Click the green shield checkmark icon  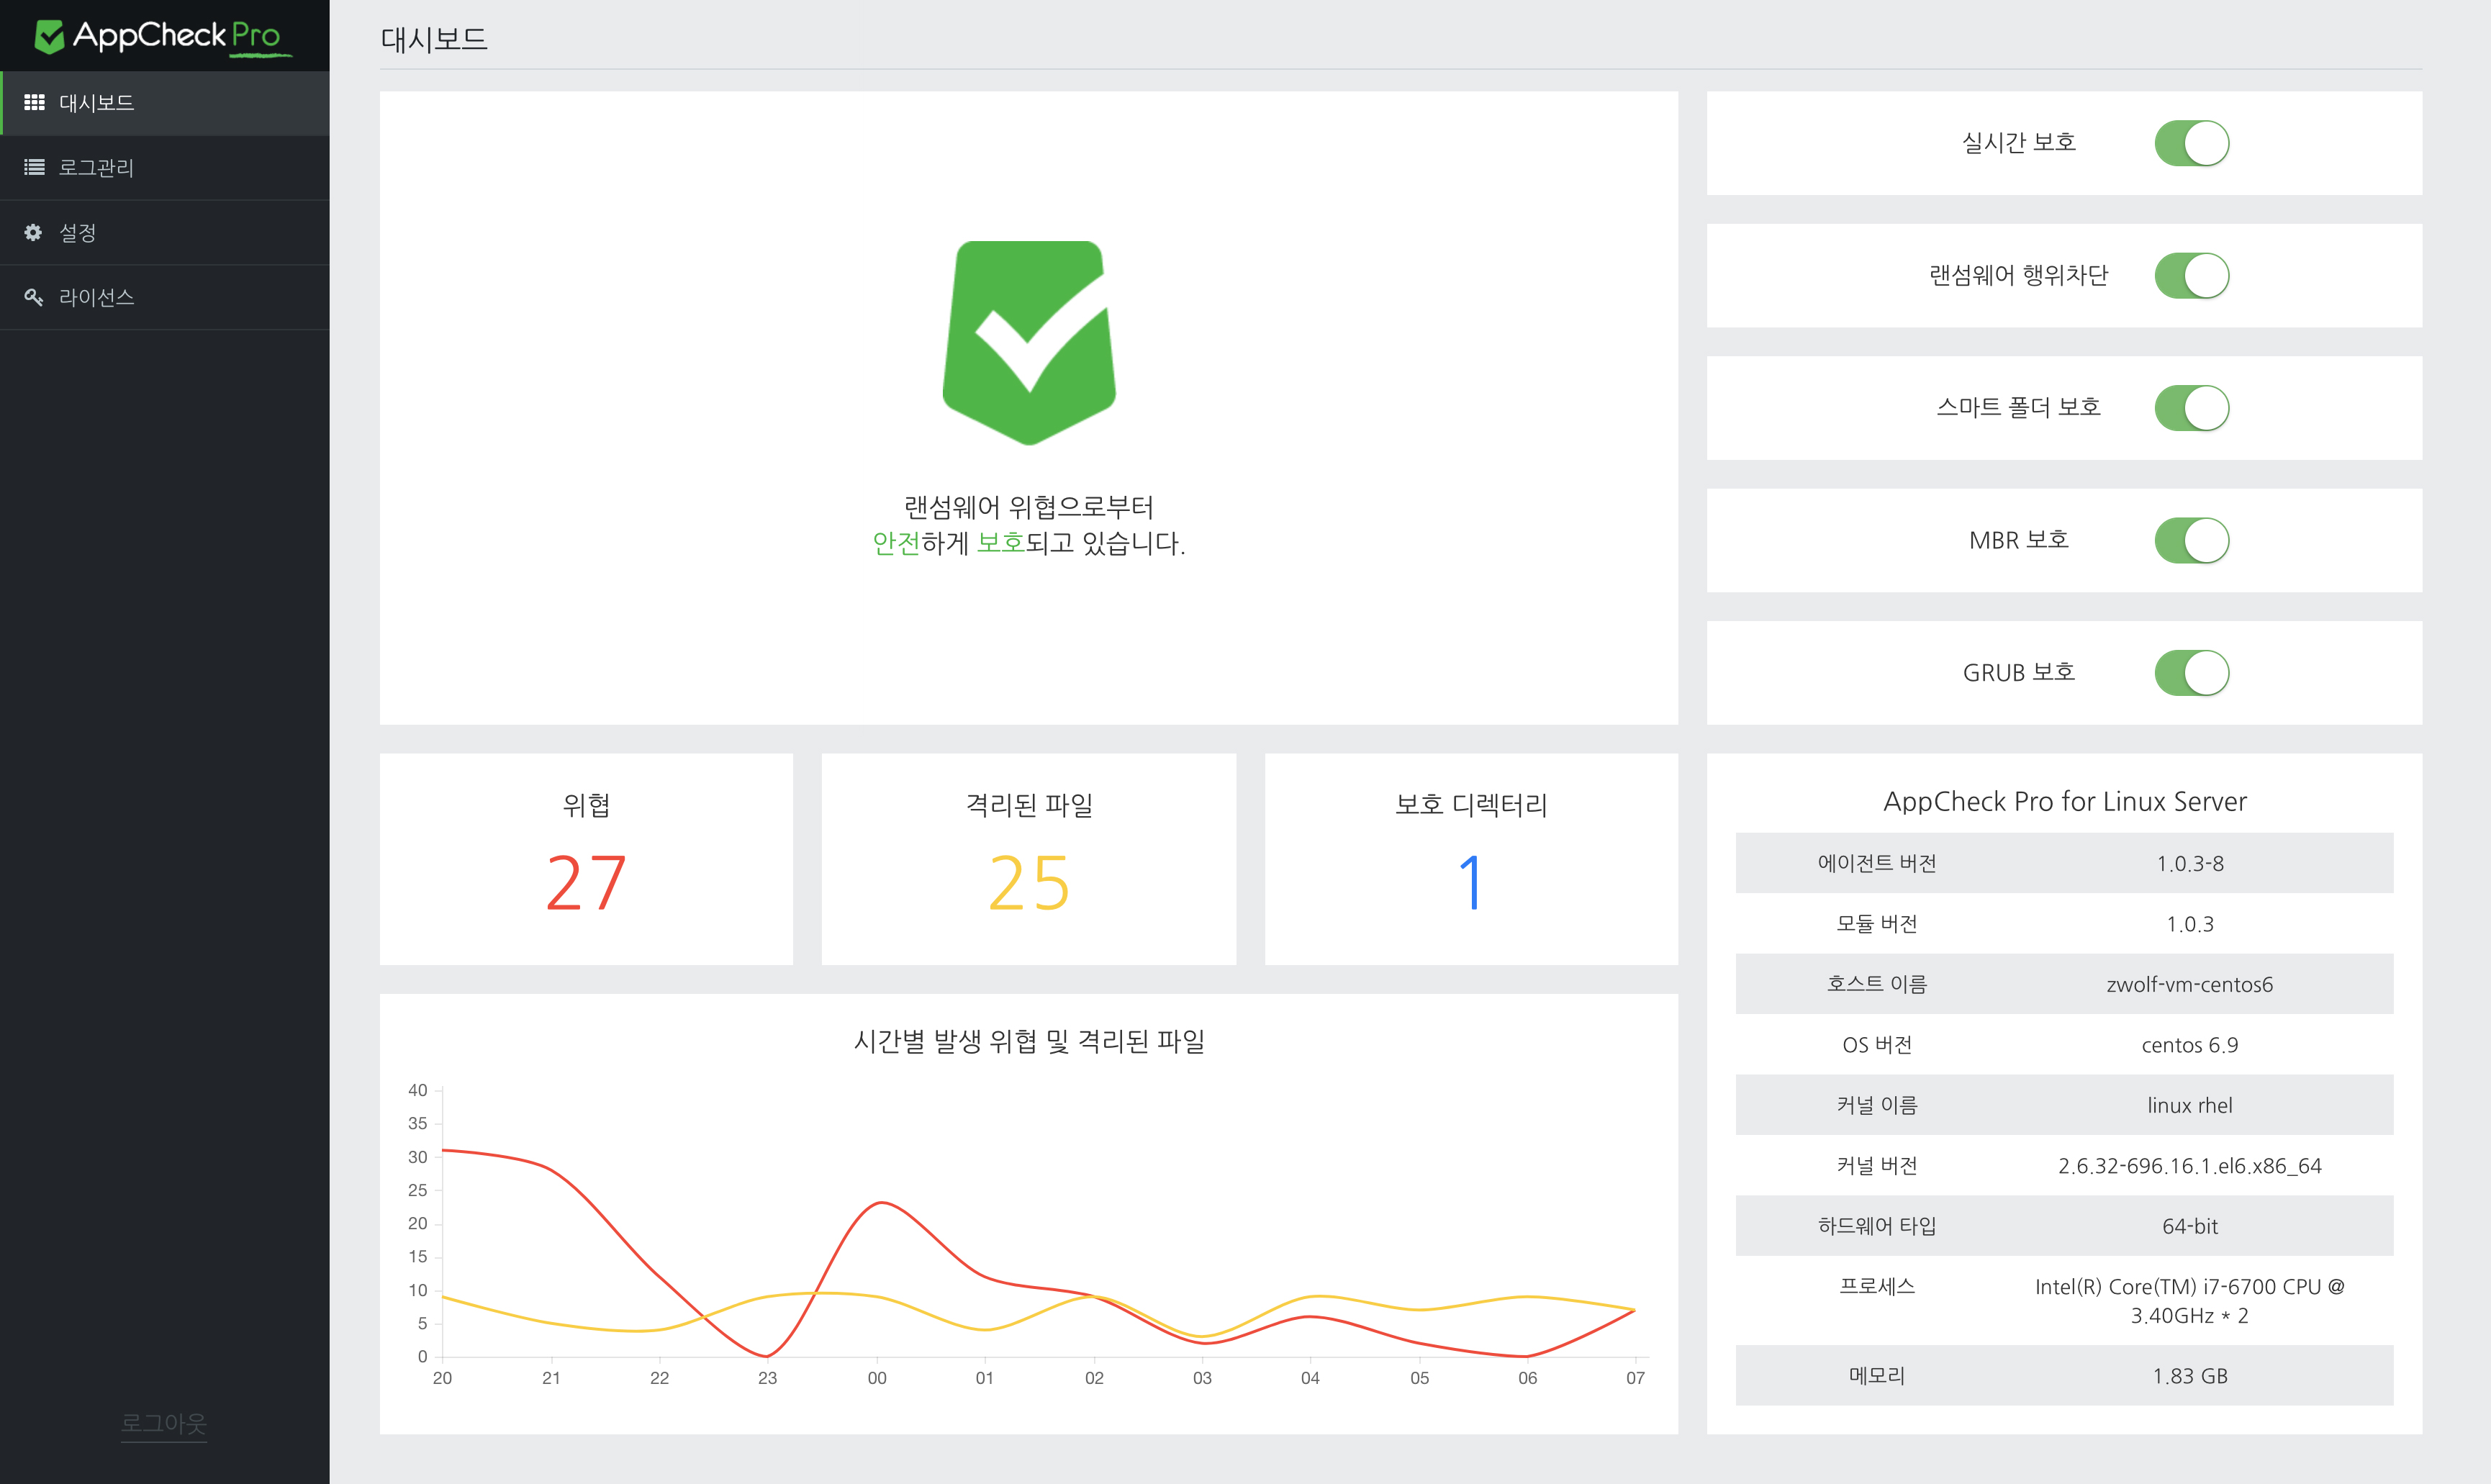coord(1029,342)
